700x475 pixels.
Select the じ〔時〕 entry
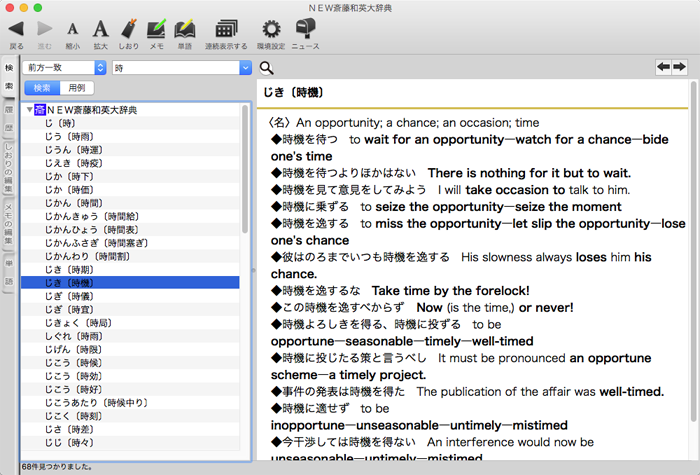click(x=130, y=123)
